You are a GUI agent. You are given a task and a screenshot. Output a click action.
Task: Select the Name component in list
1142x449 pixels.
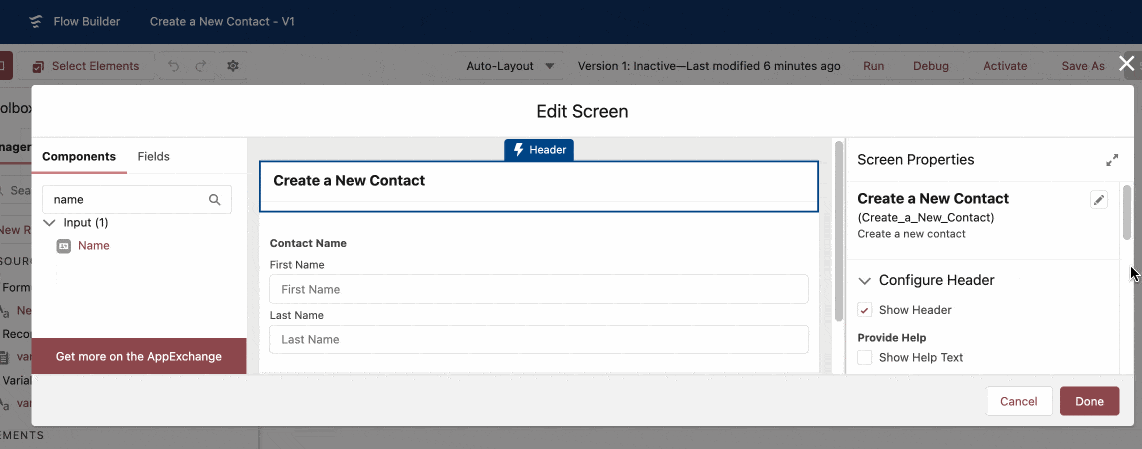click(94, 246)
